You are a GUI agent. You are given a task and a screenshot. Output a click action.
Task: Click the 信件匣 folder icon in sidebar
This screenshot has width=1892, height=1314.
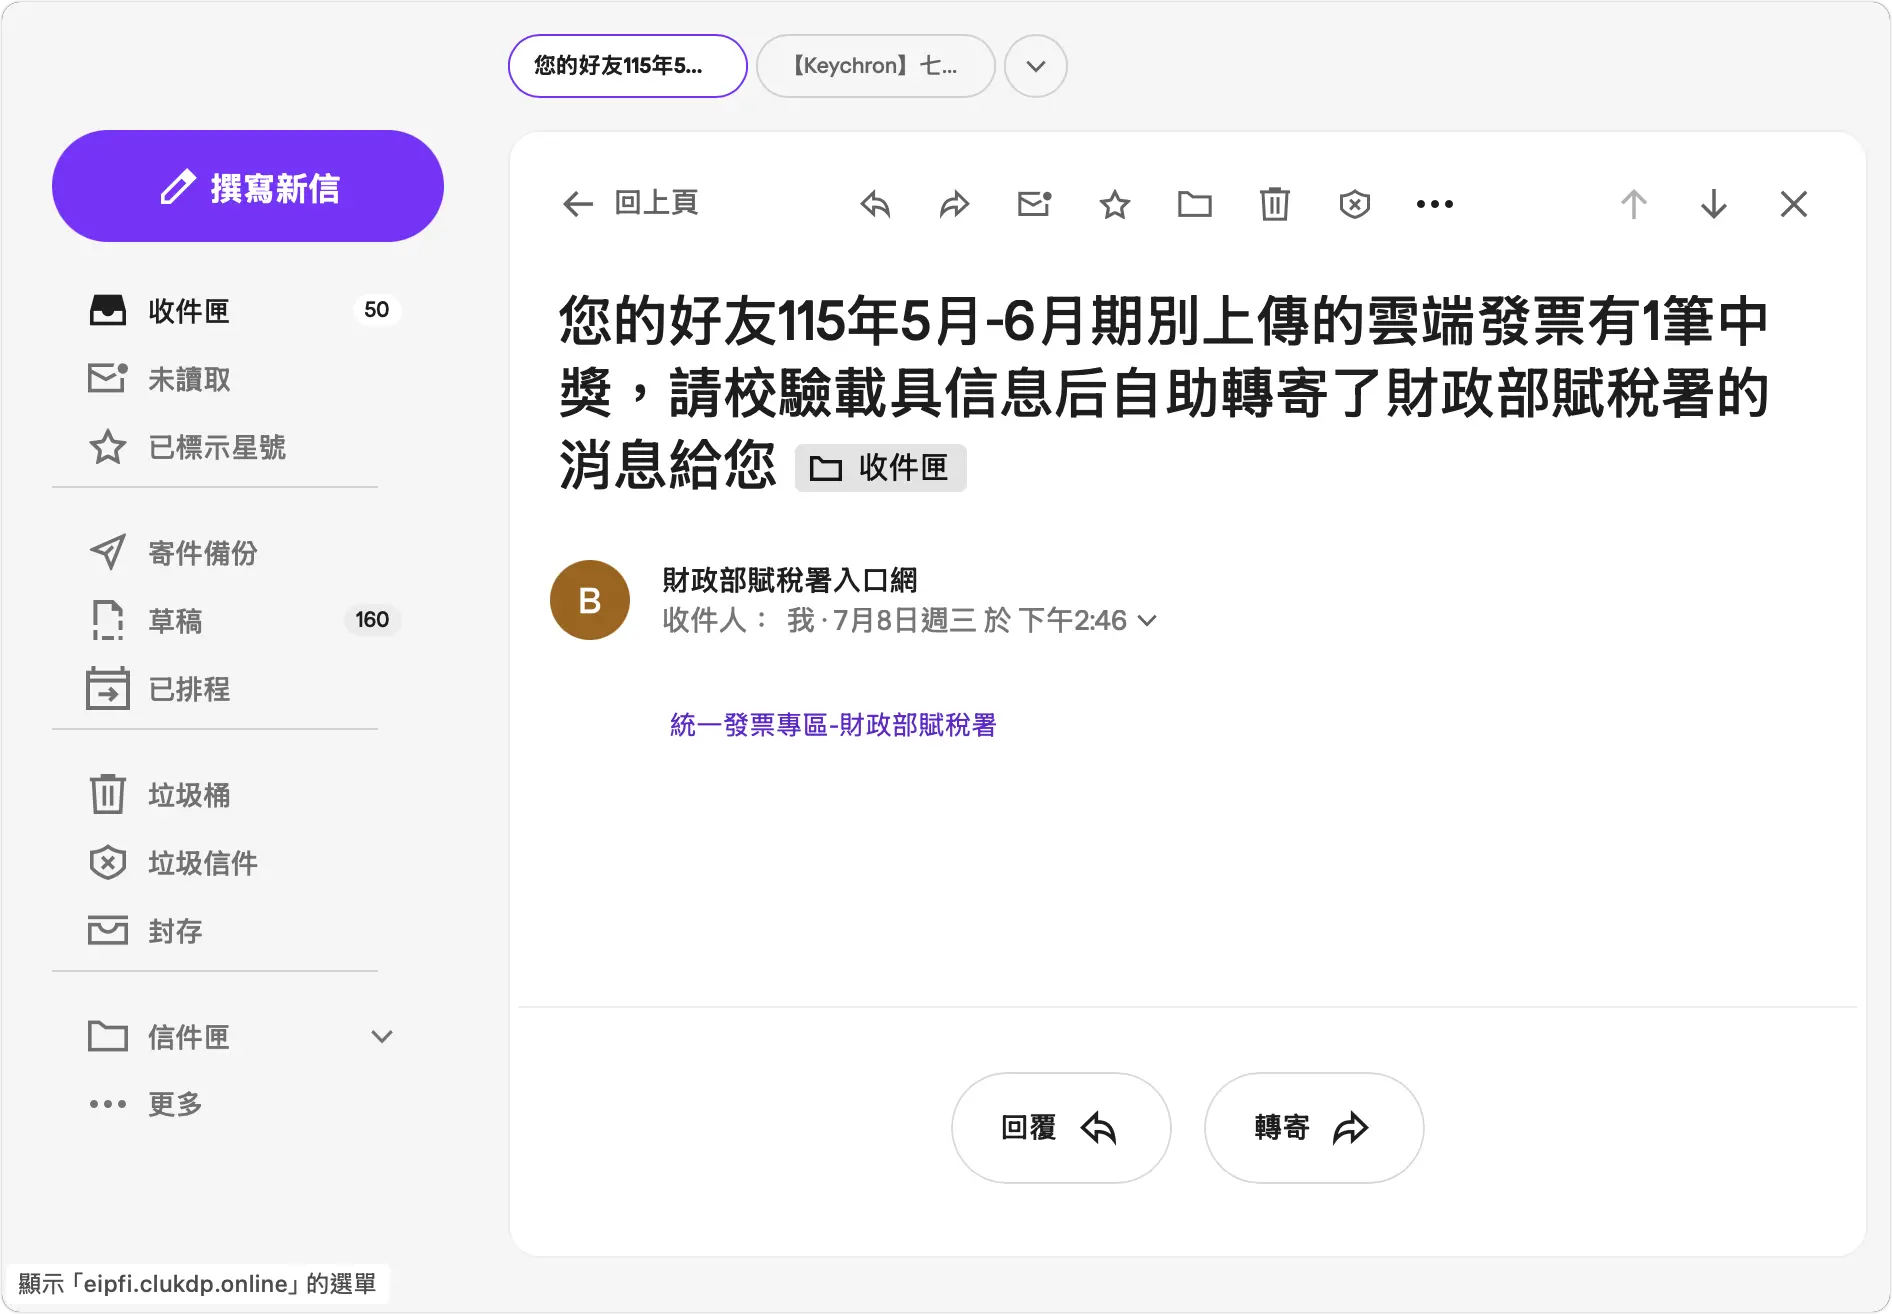click(x=108, y=1036)
